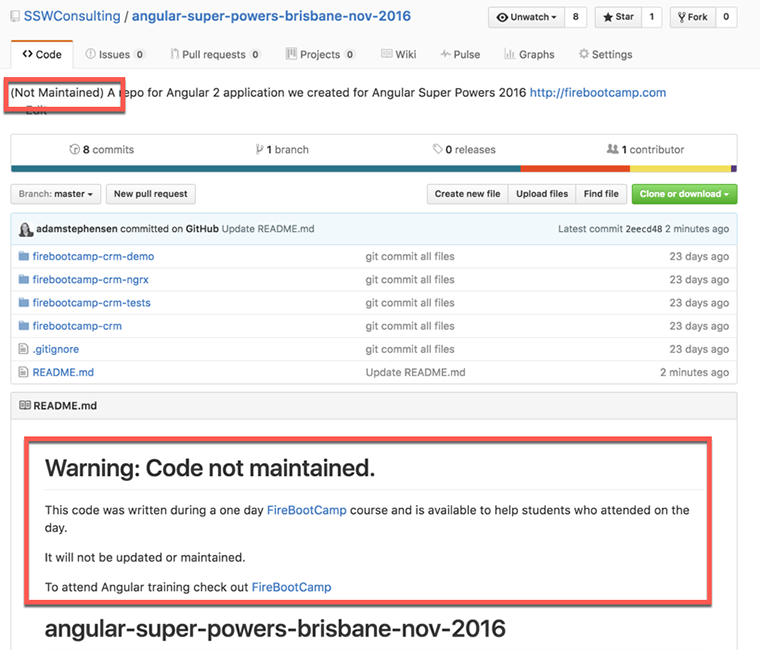Click the file icon next to README.md
This screenshot has height=650, width=760.
tap(24, 372)
